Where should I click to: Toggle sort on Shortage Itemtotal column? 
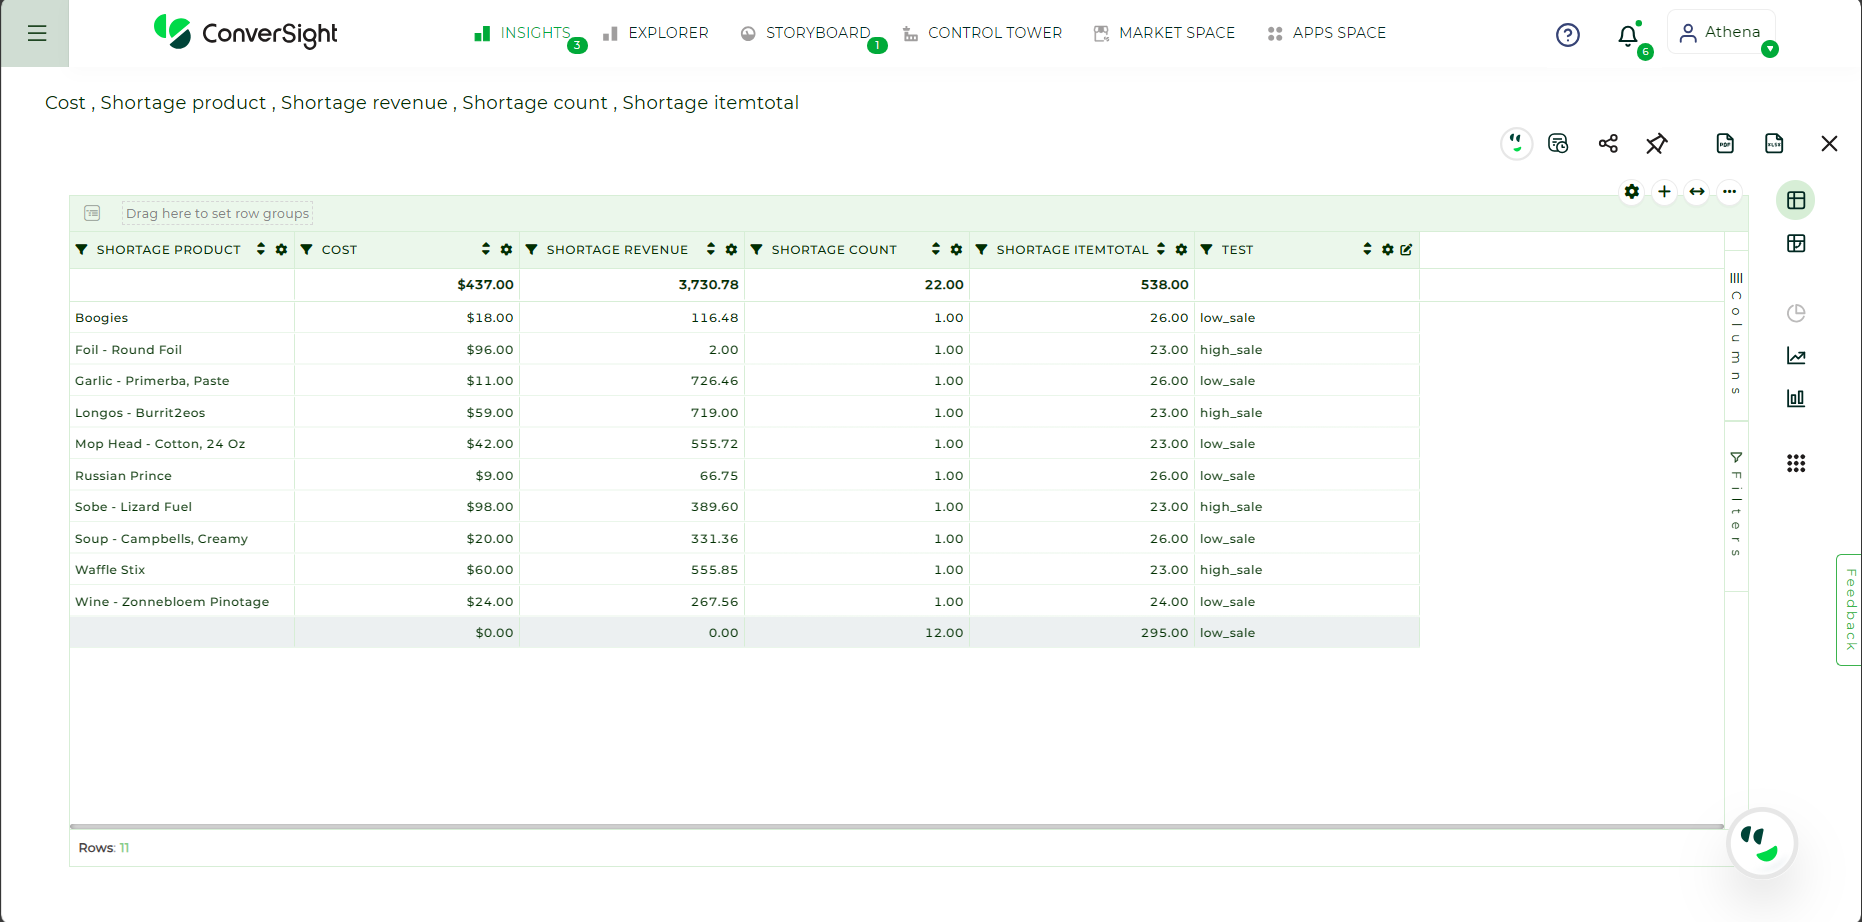1161,249
